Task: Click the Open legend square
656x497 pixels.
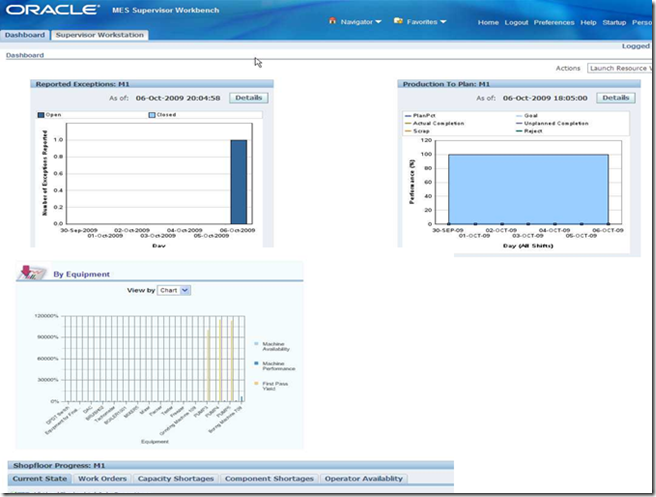Action: pos(41,115)
